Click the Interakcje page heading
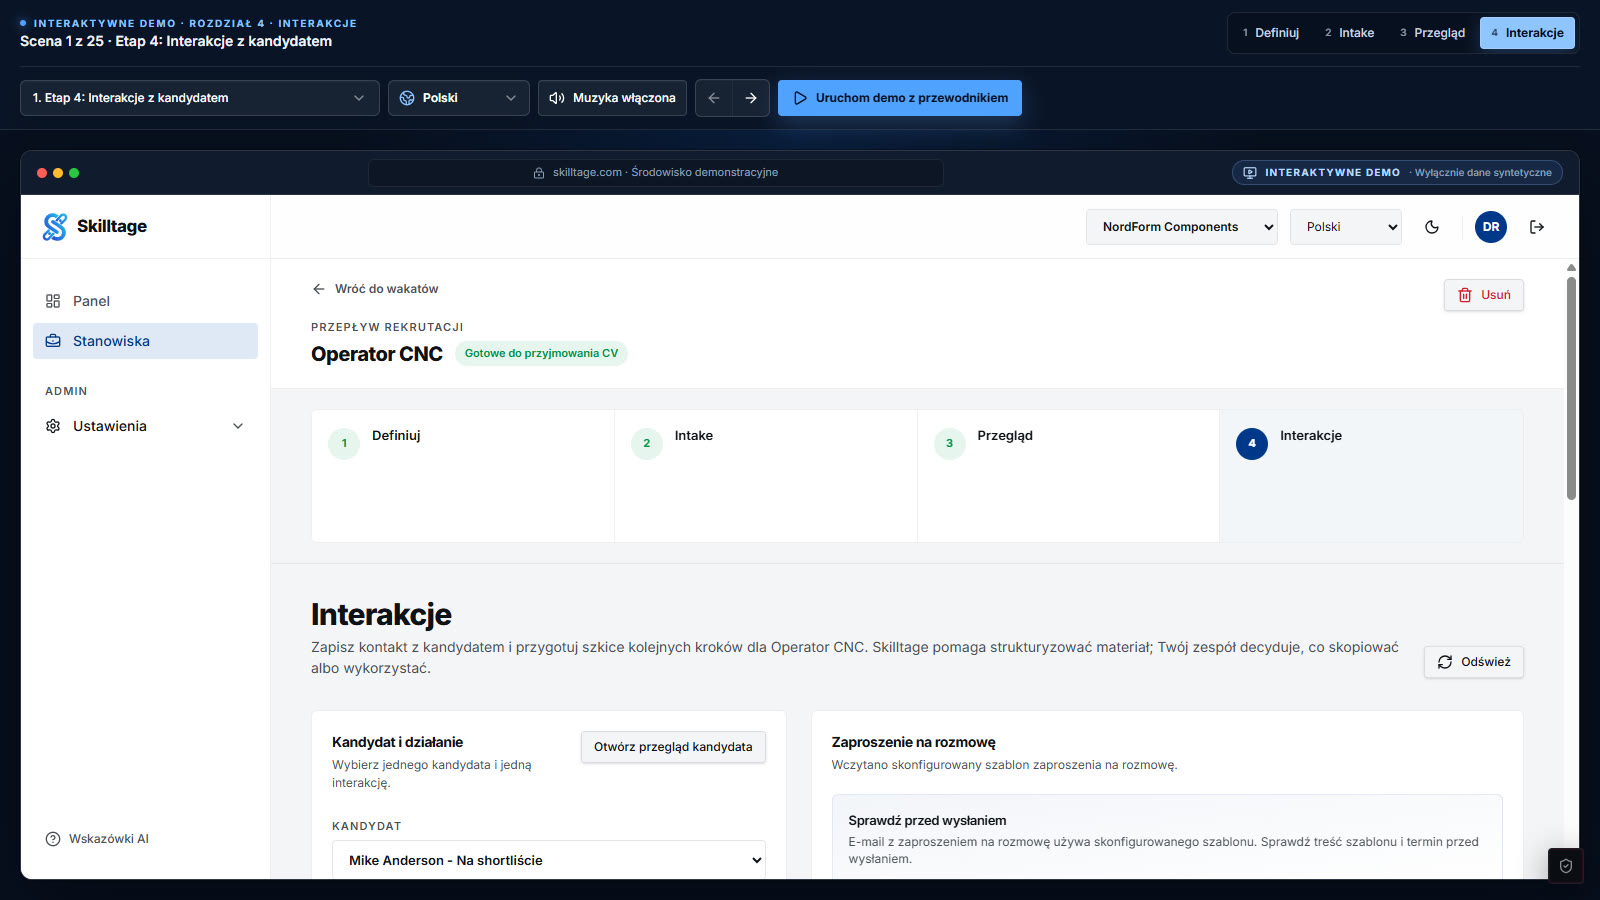1600x900 pixels. click(381, 614)
